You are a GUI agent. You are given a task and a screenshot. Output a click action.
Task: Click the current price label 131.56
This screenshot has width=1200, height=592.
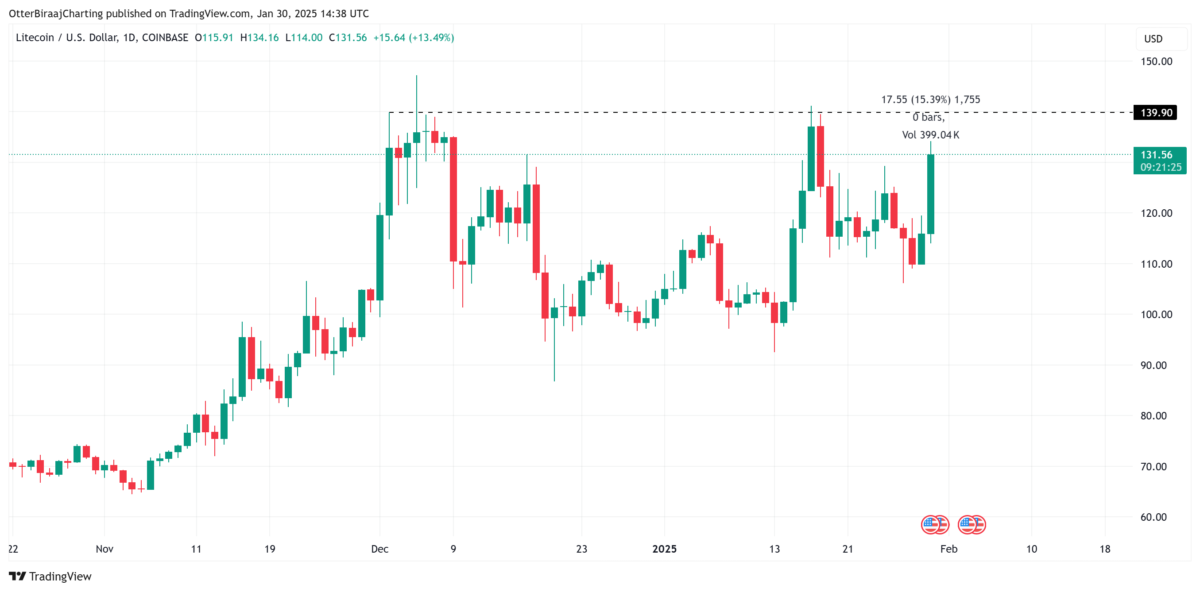coord(1156,154)
